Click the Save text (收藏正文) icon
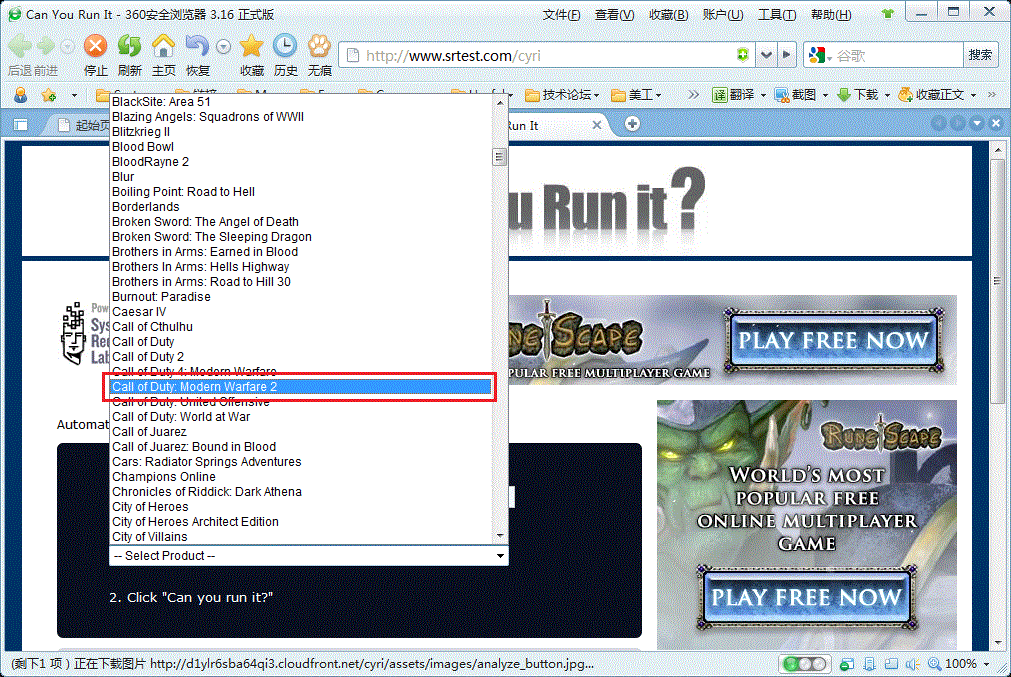1011x677 pixels. click(906, 95)
